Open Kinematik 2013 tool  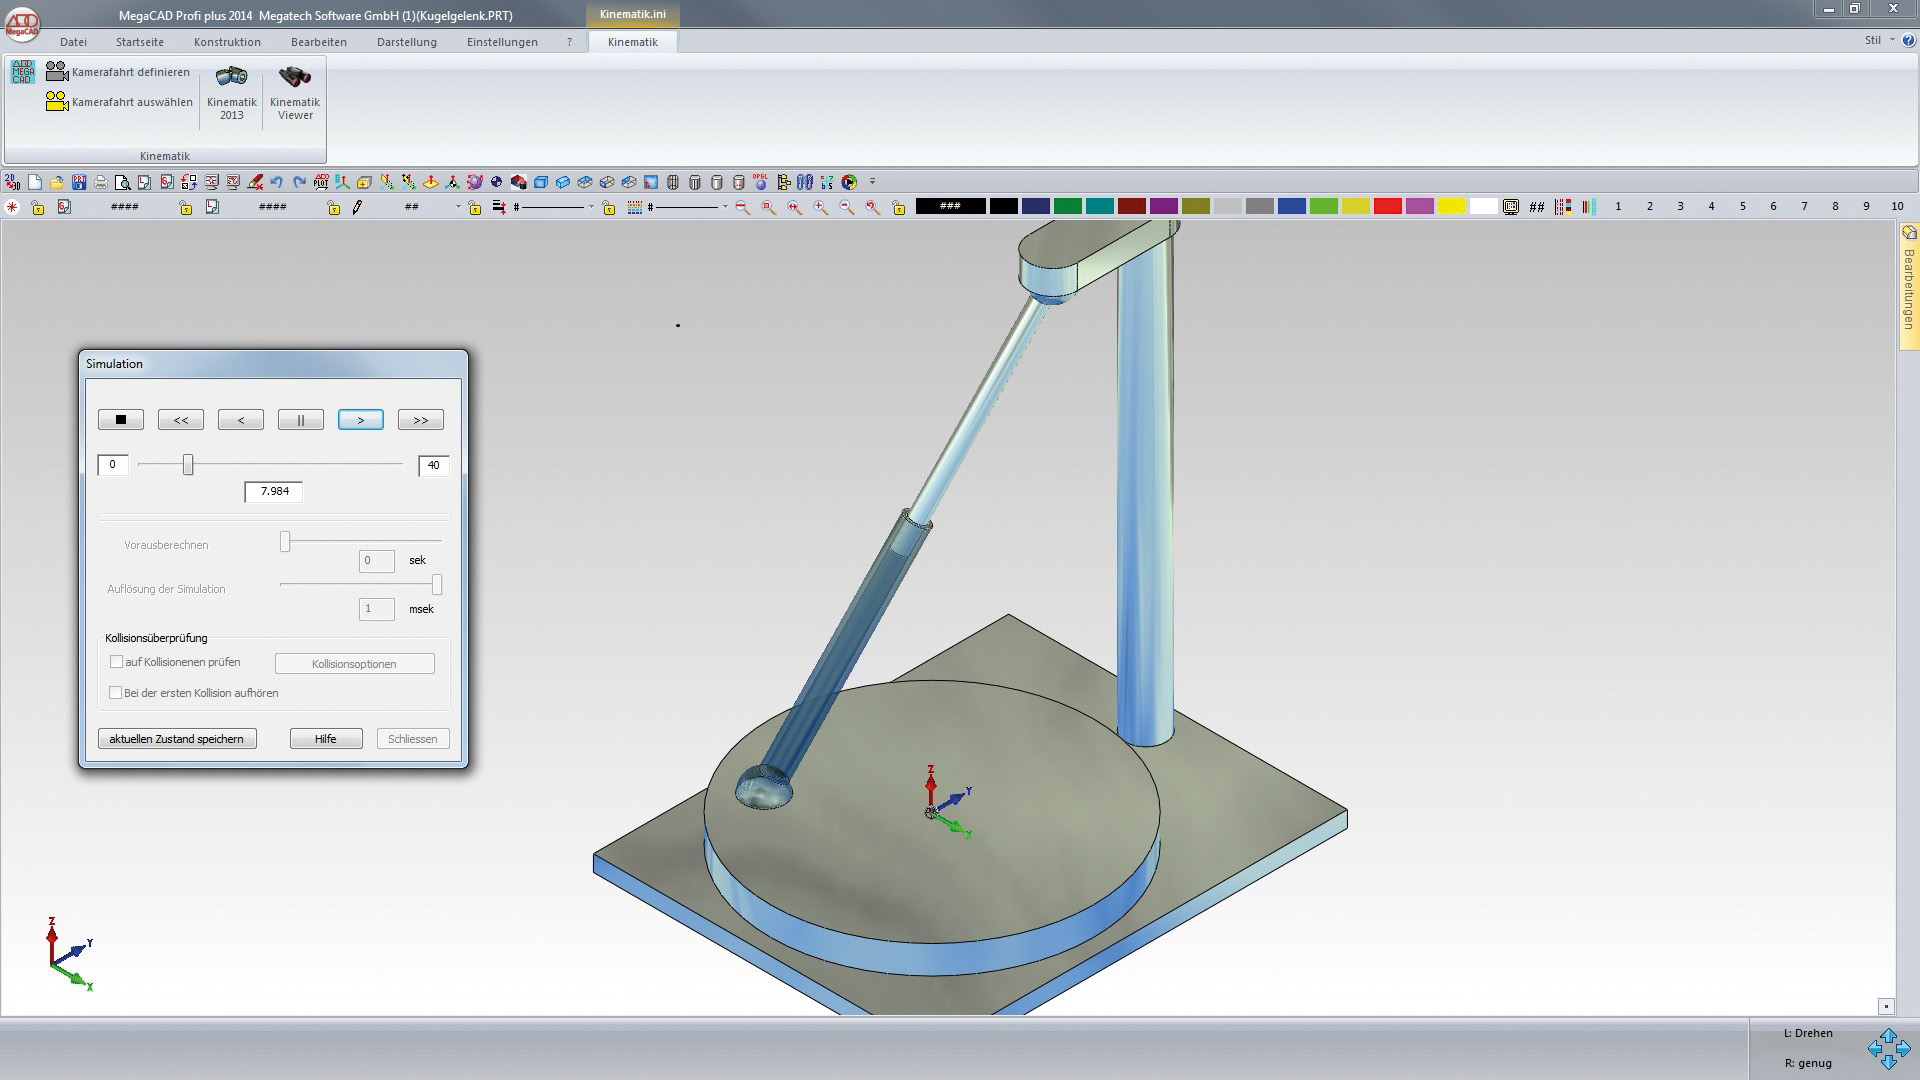(x=231, y=92)
